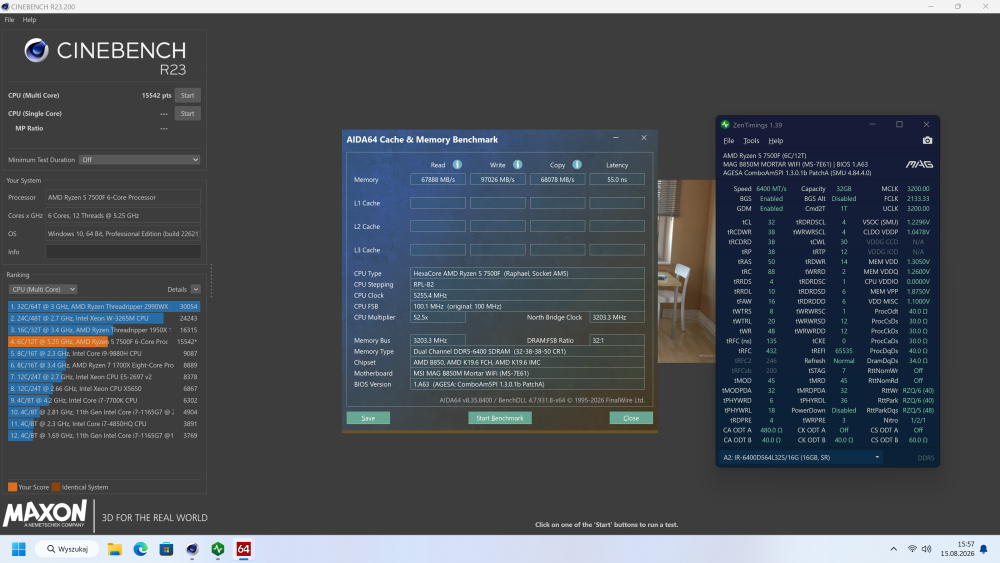Click Start Benchmark in AIDA64
1000x563 pixels.
coord(500,418)
